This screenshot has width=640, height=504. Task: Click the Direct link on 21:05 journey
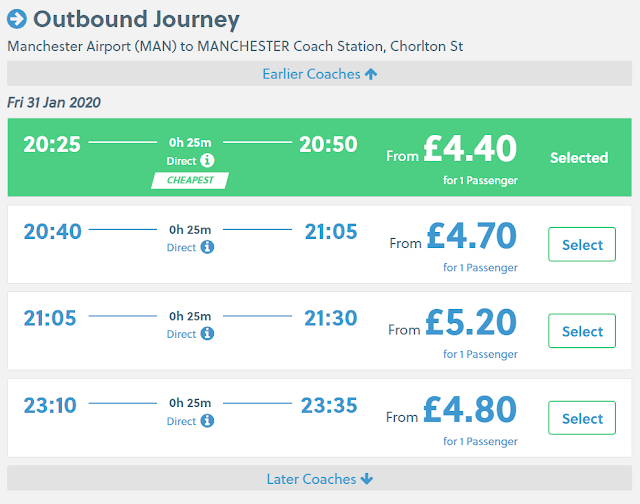pos(181,334)
